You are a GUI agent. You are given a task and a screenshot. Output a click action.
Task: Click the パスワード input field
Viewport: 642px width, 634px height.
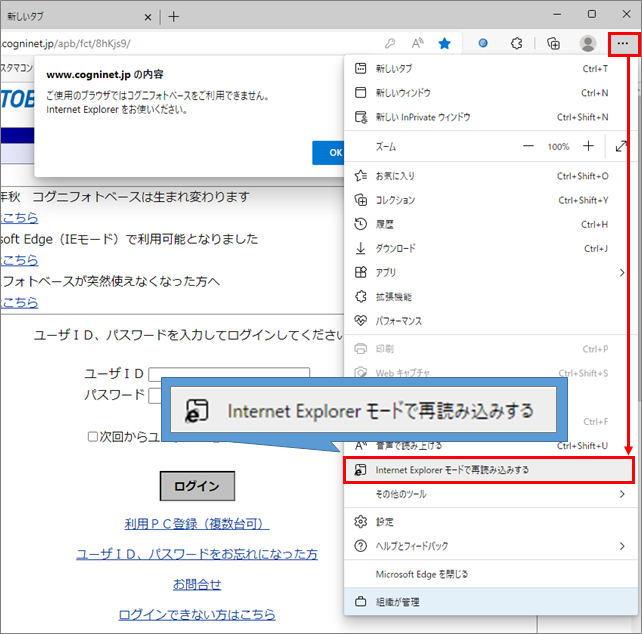pos(155,396)
